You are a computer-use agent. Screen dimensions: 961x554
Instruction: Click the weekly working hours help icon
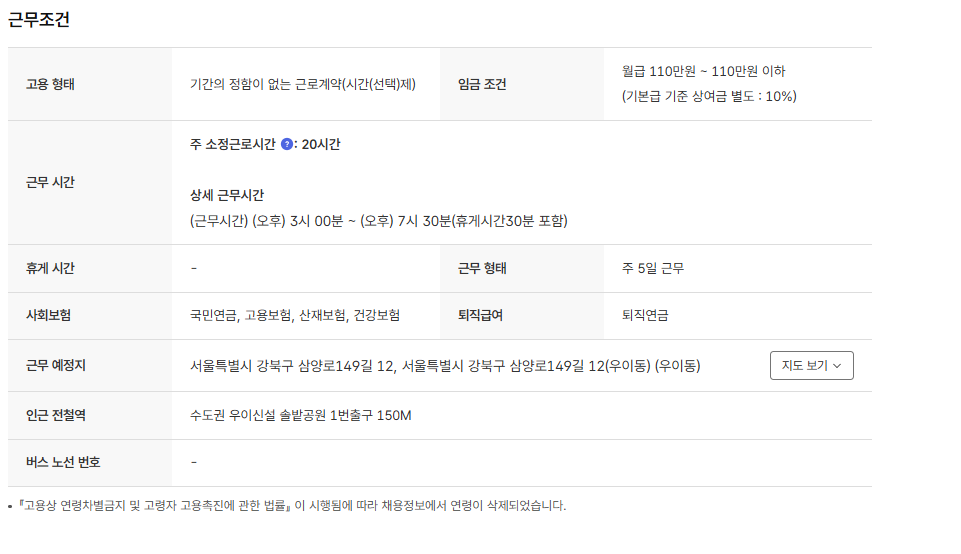point(287,145)
